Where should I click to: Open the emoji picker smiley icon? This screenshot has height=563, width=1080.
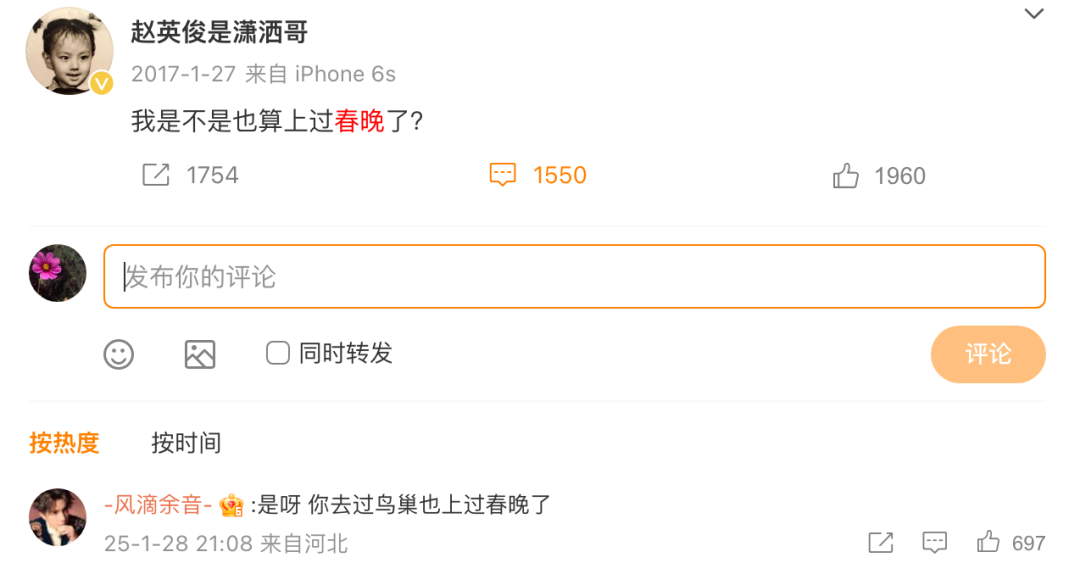point(119,354)
